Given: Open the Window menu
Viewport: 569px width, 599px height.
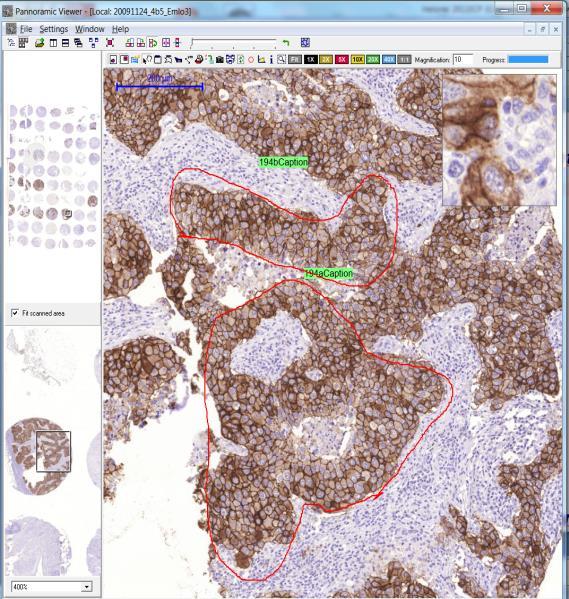Looking at the screenshot, I should point(90,29).
